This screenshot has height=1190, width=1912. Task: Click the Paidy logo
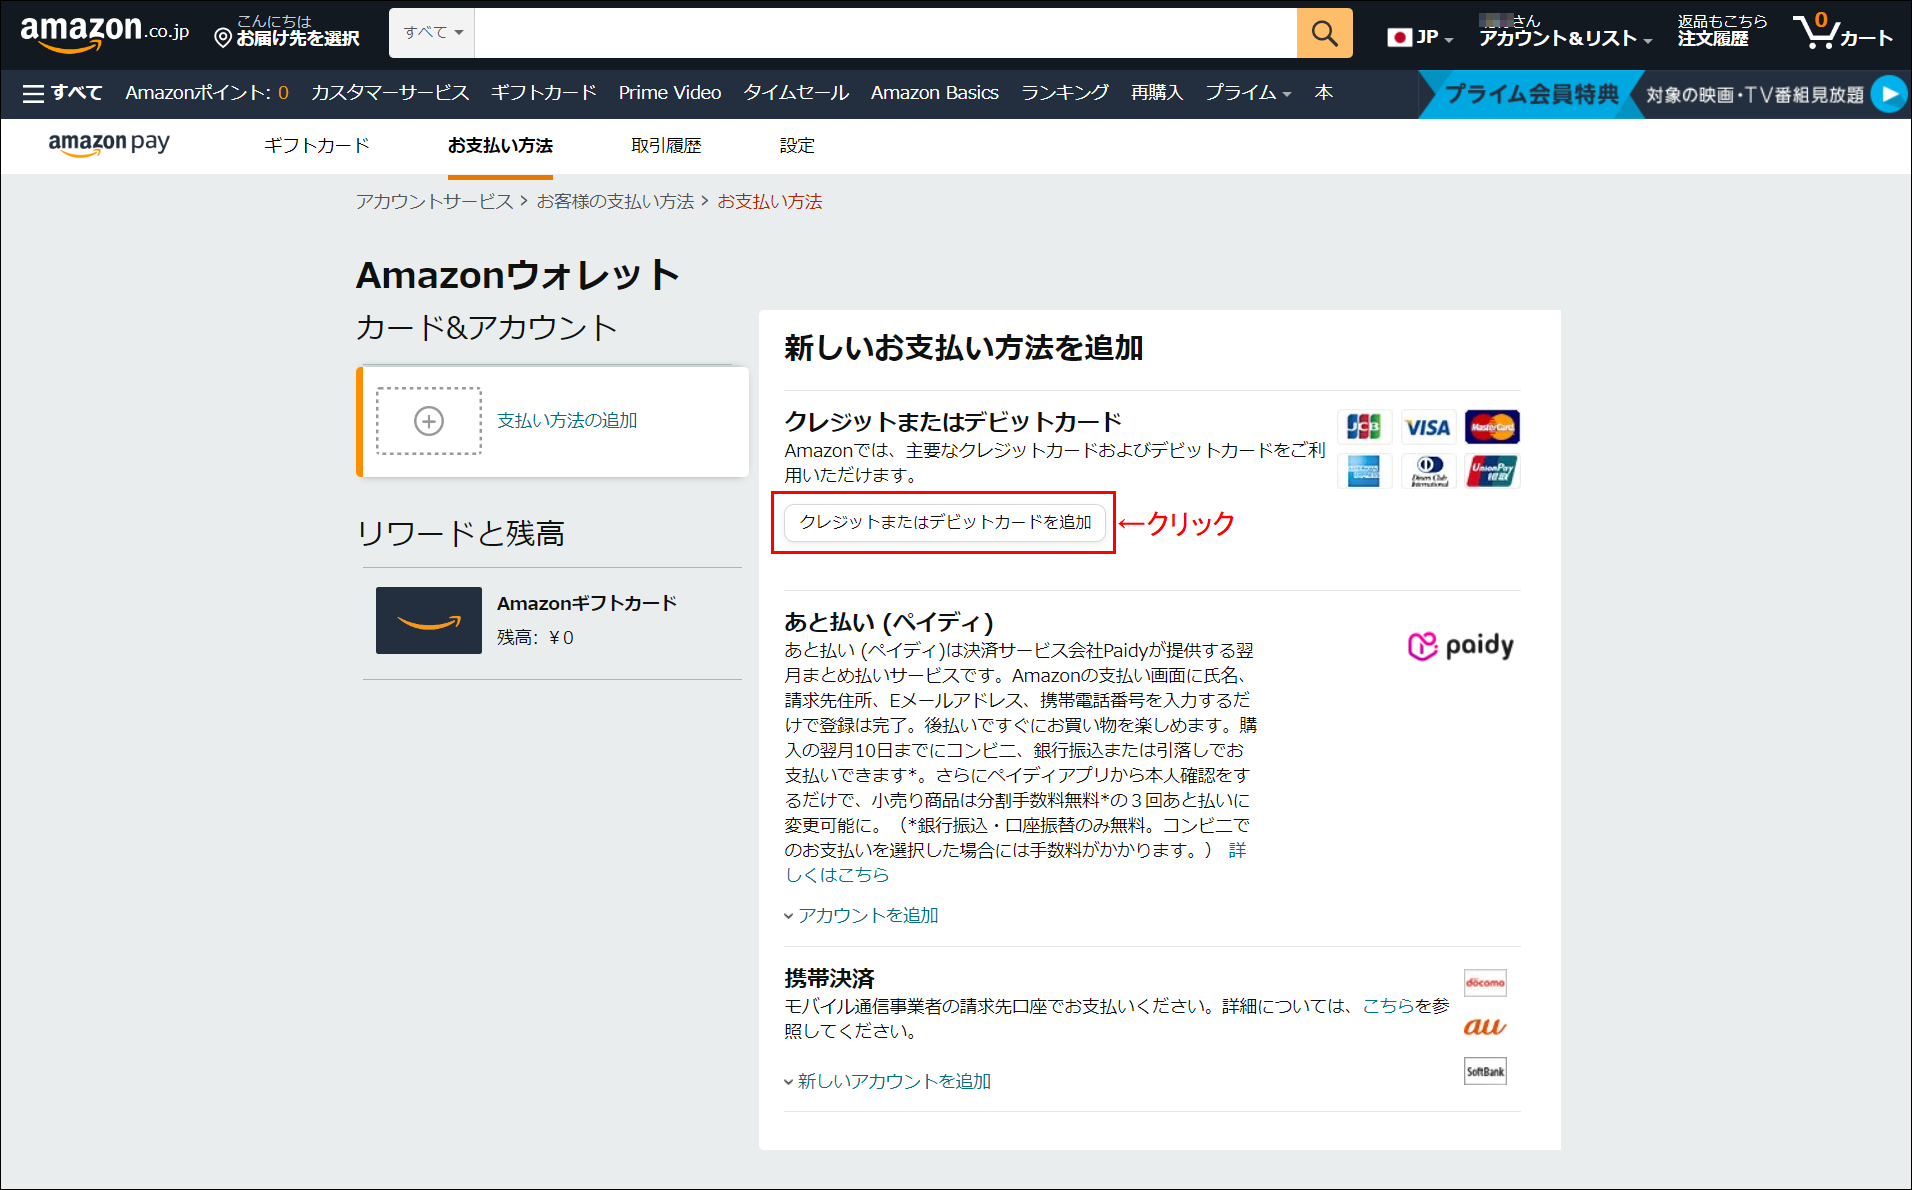click(x=1461, y=646)
